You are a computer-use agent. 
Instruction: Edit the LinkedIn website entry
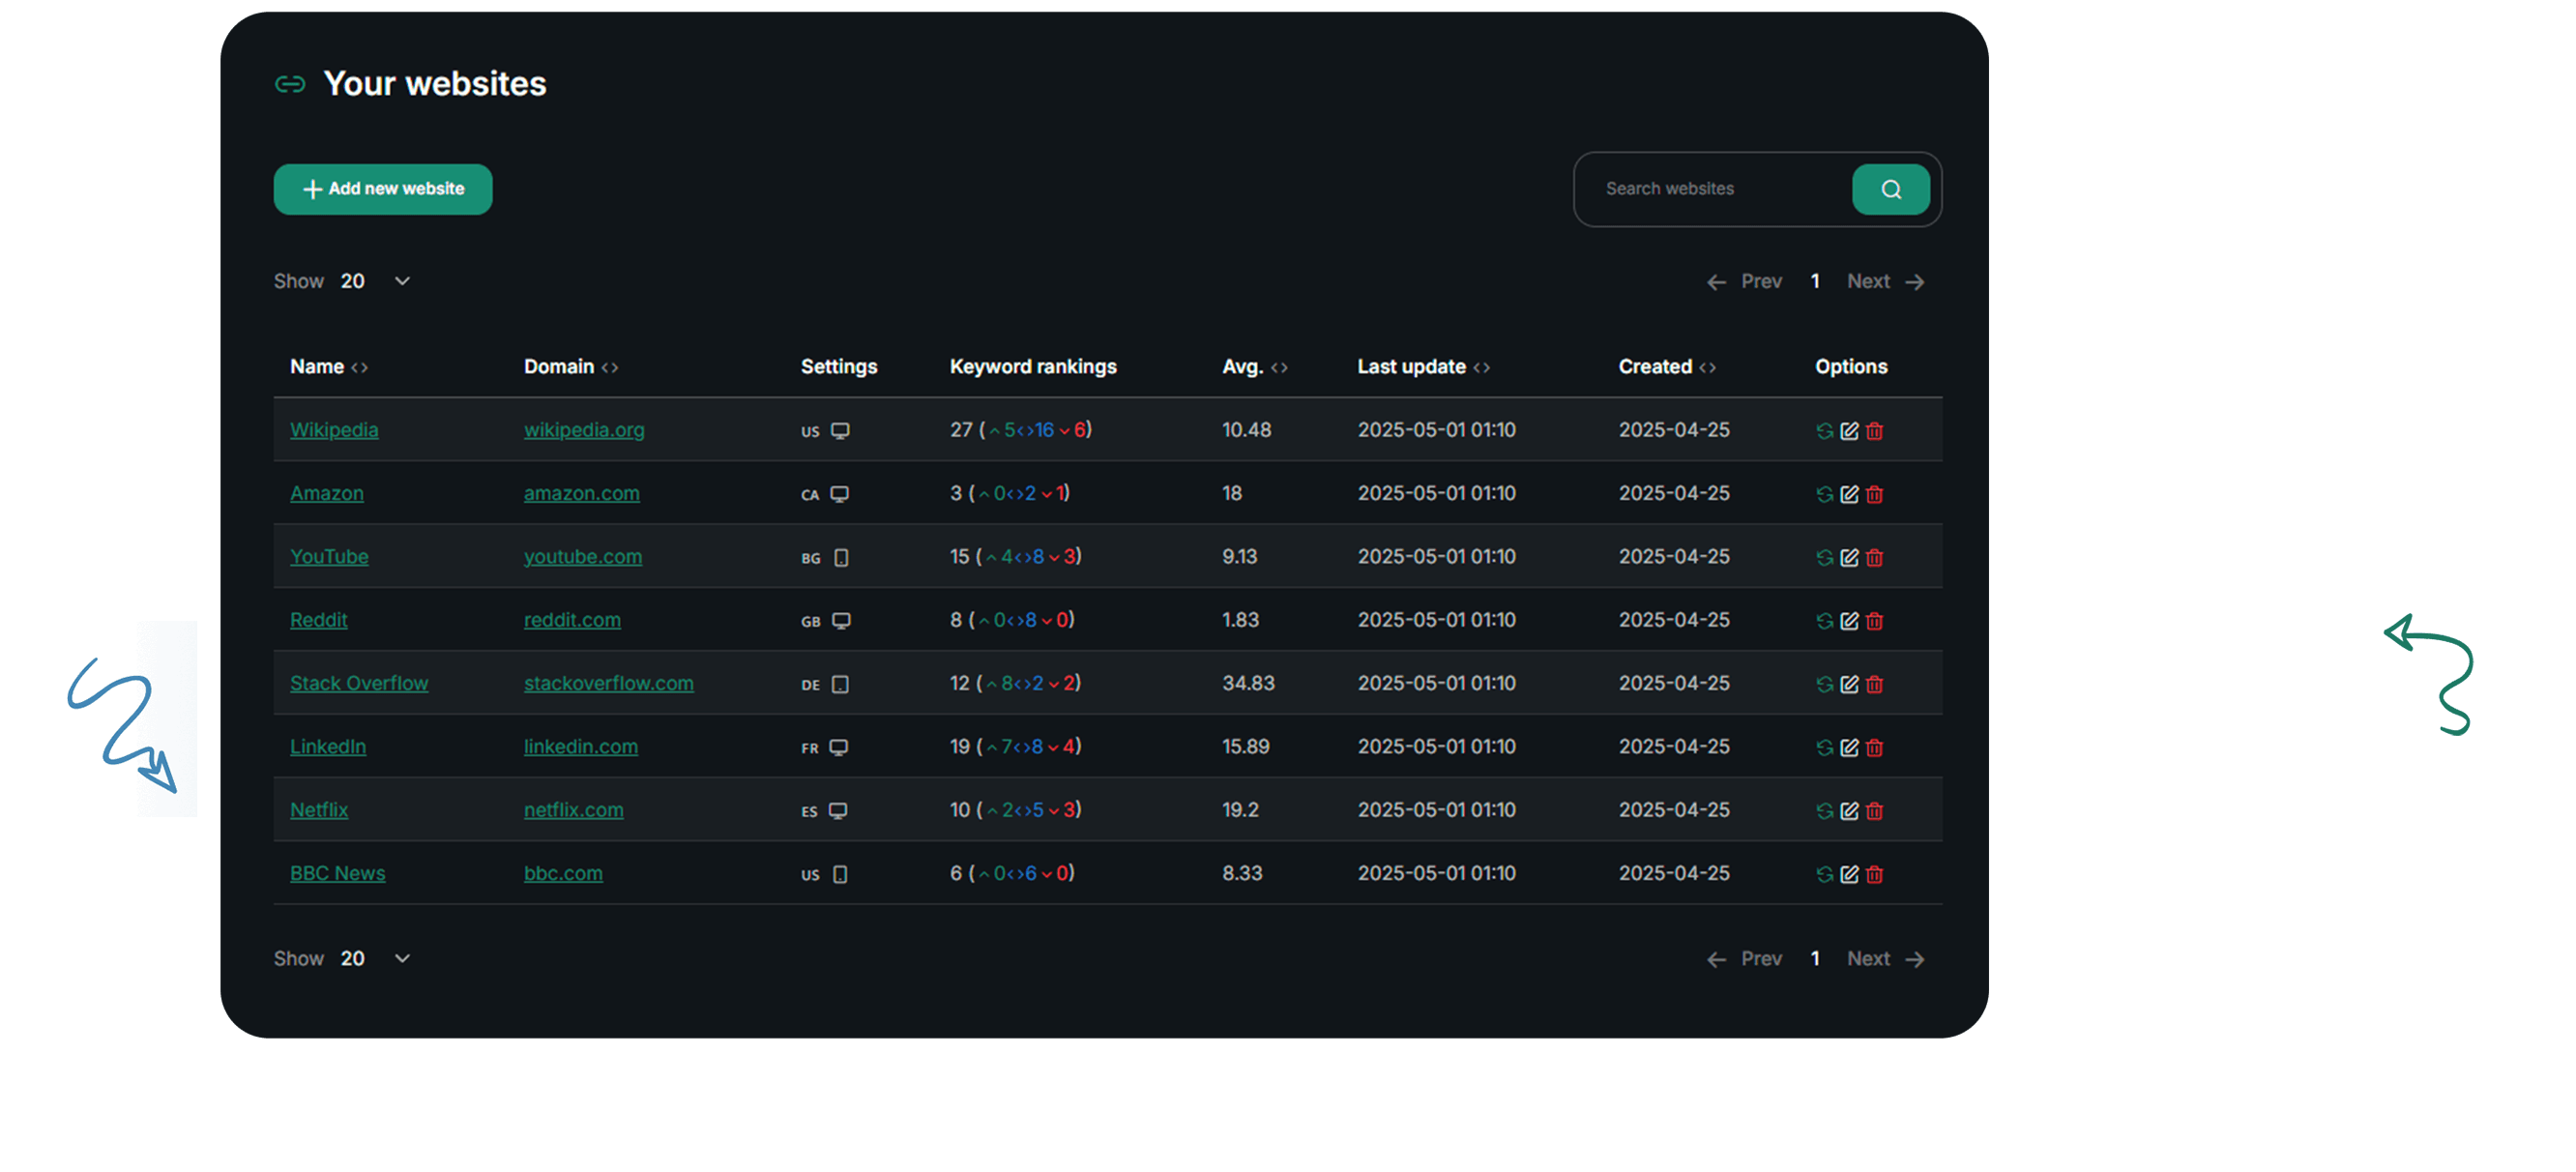[x=1849, y=748]
